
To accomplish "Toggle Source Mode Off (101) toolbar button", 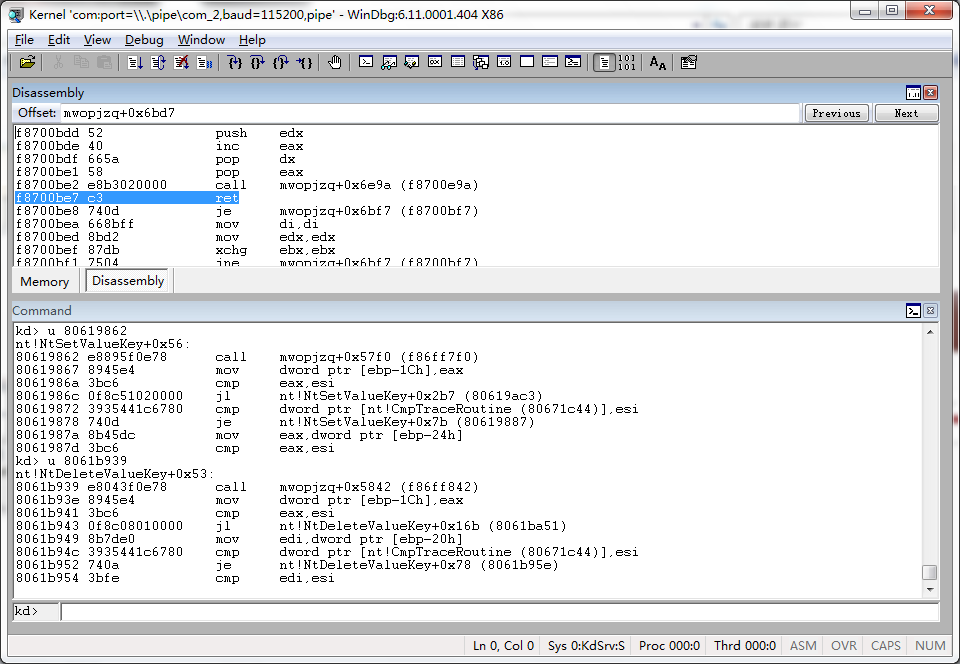I will (627, 62).
